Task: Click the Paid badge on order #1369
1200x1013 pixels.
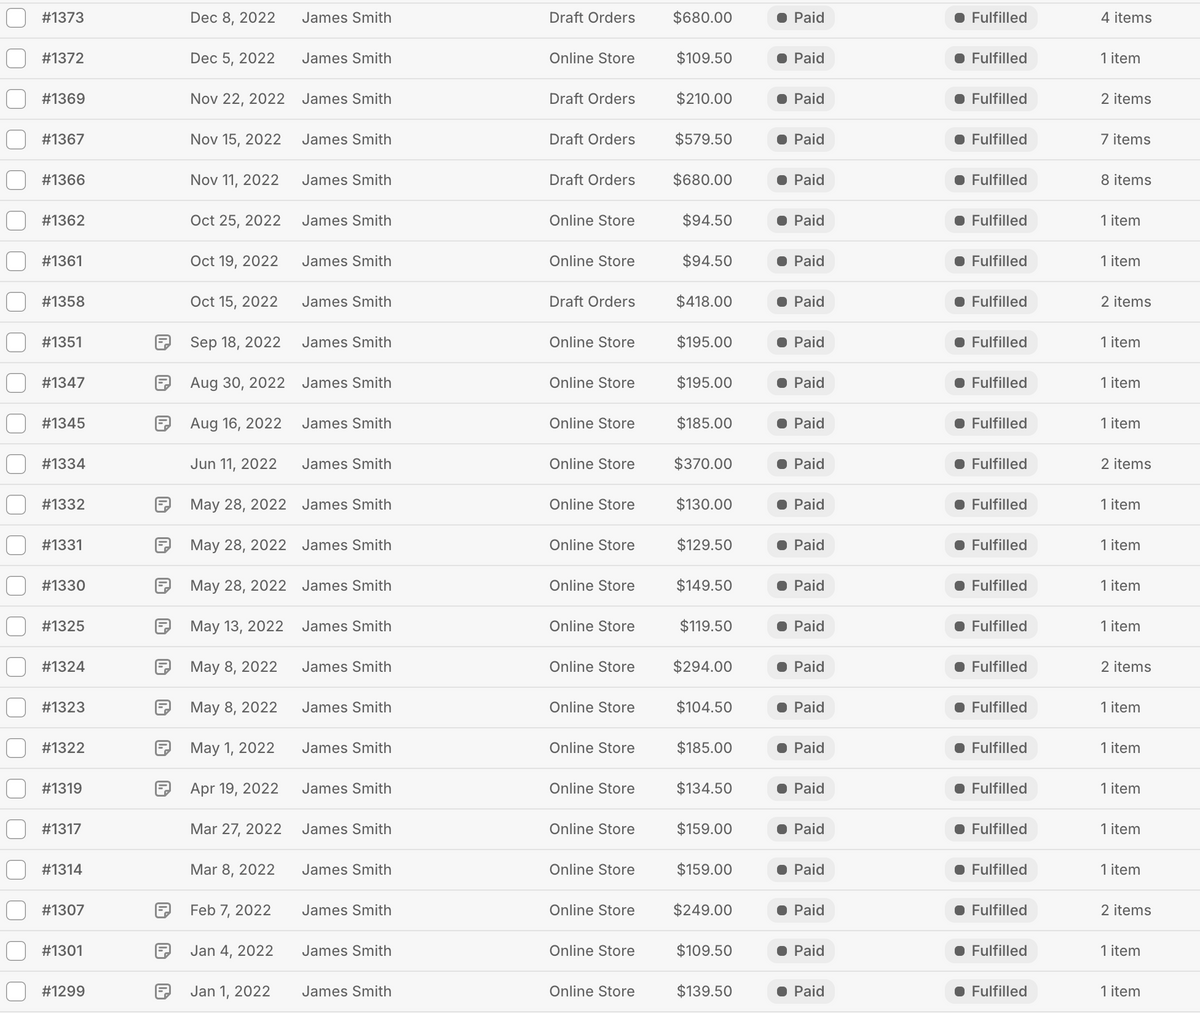Action: coord(801,99)
